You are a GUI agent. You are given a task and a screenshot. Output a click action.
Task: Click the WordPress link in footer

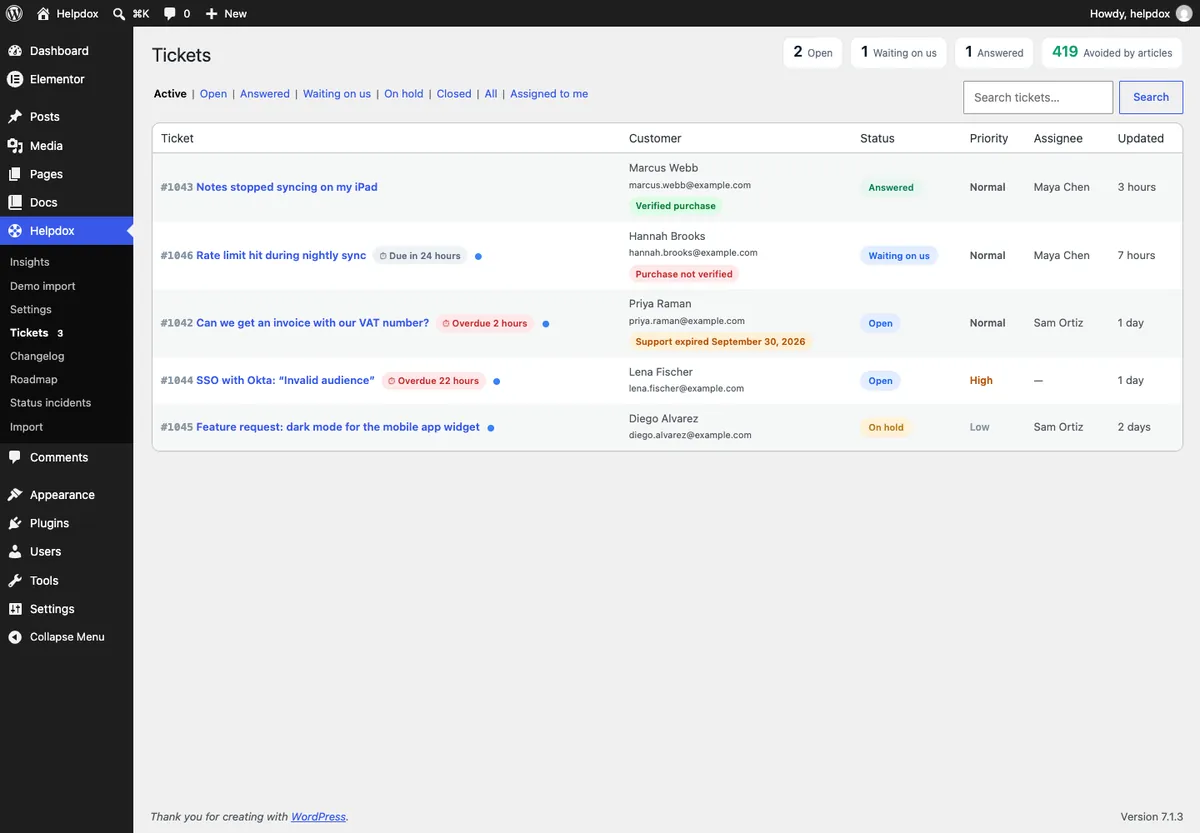coord(318,817)
